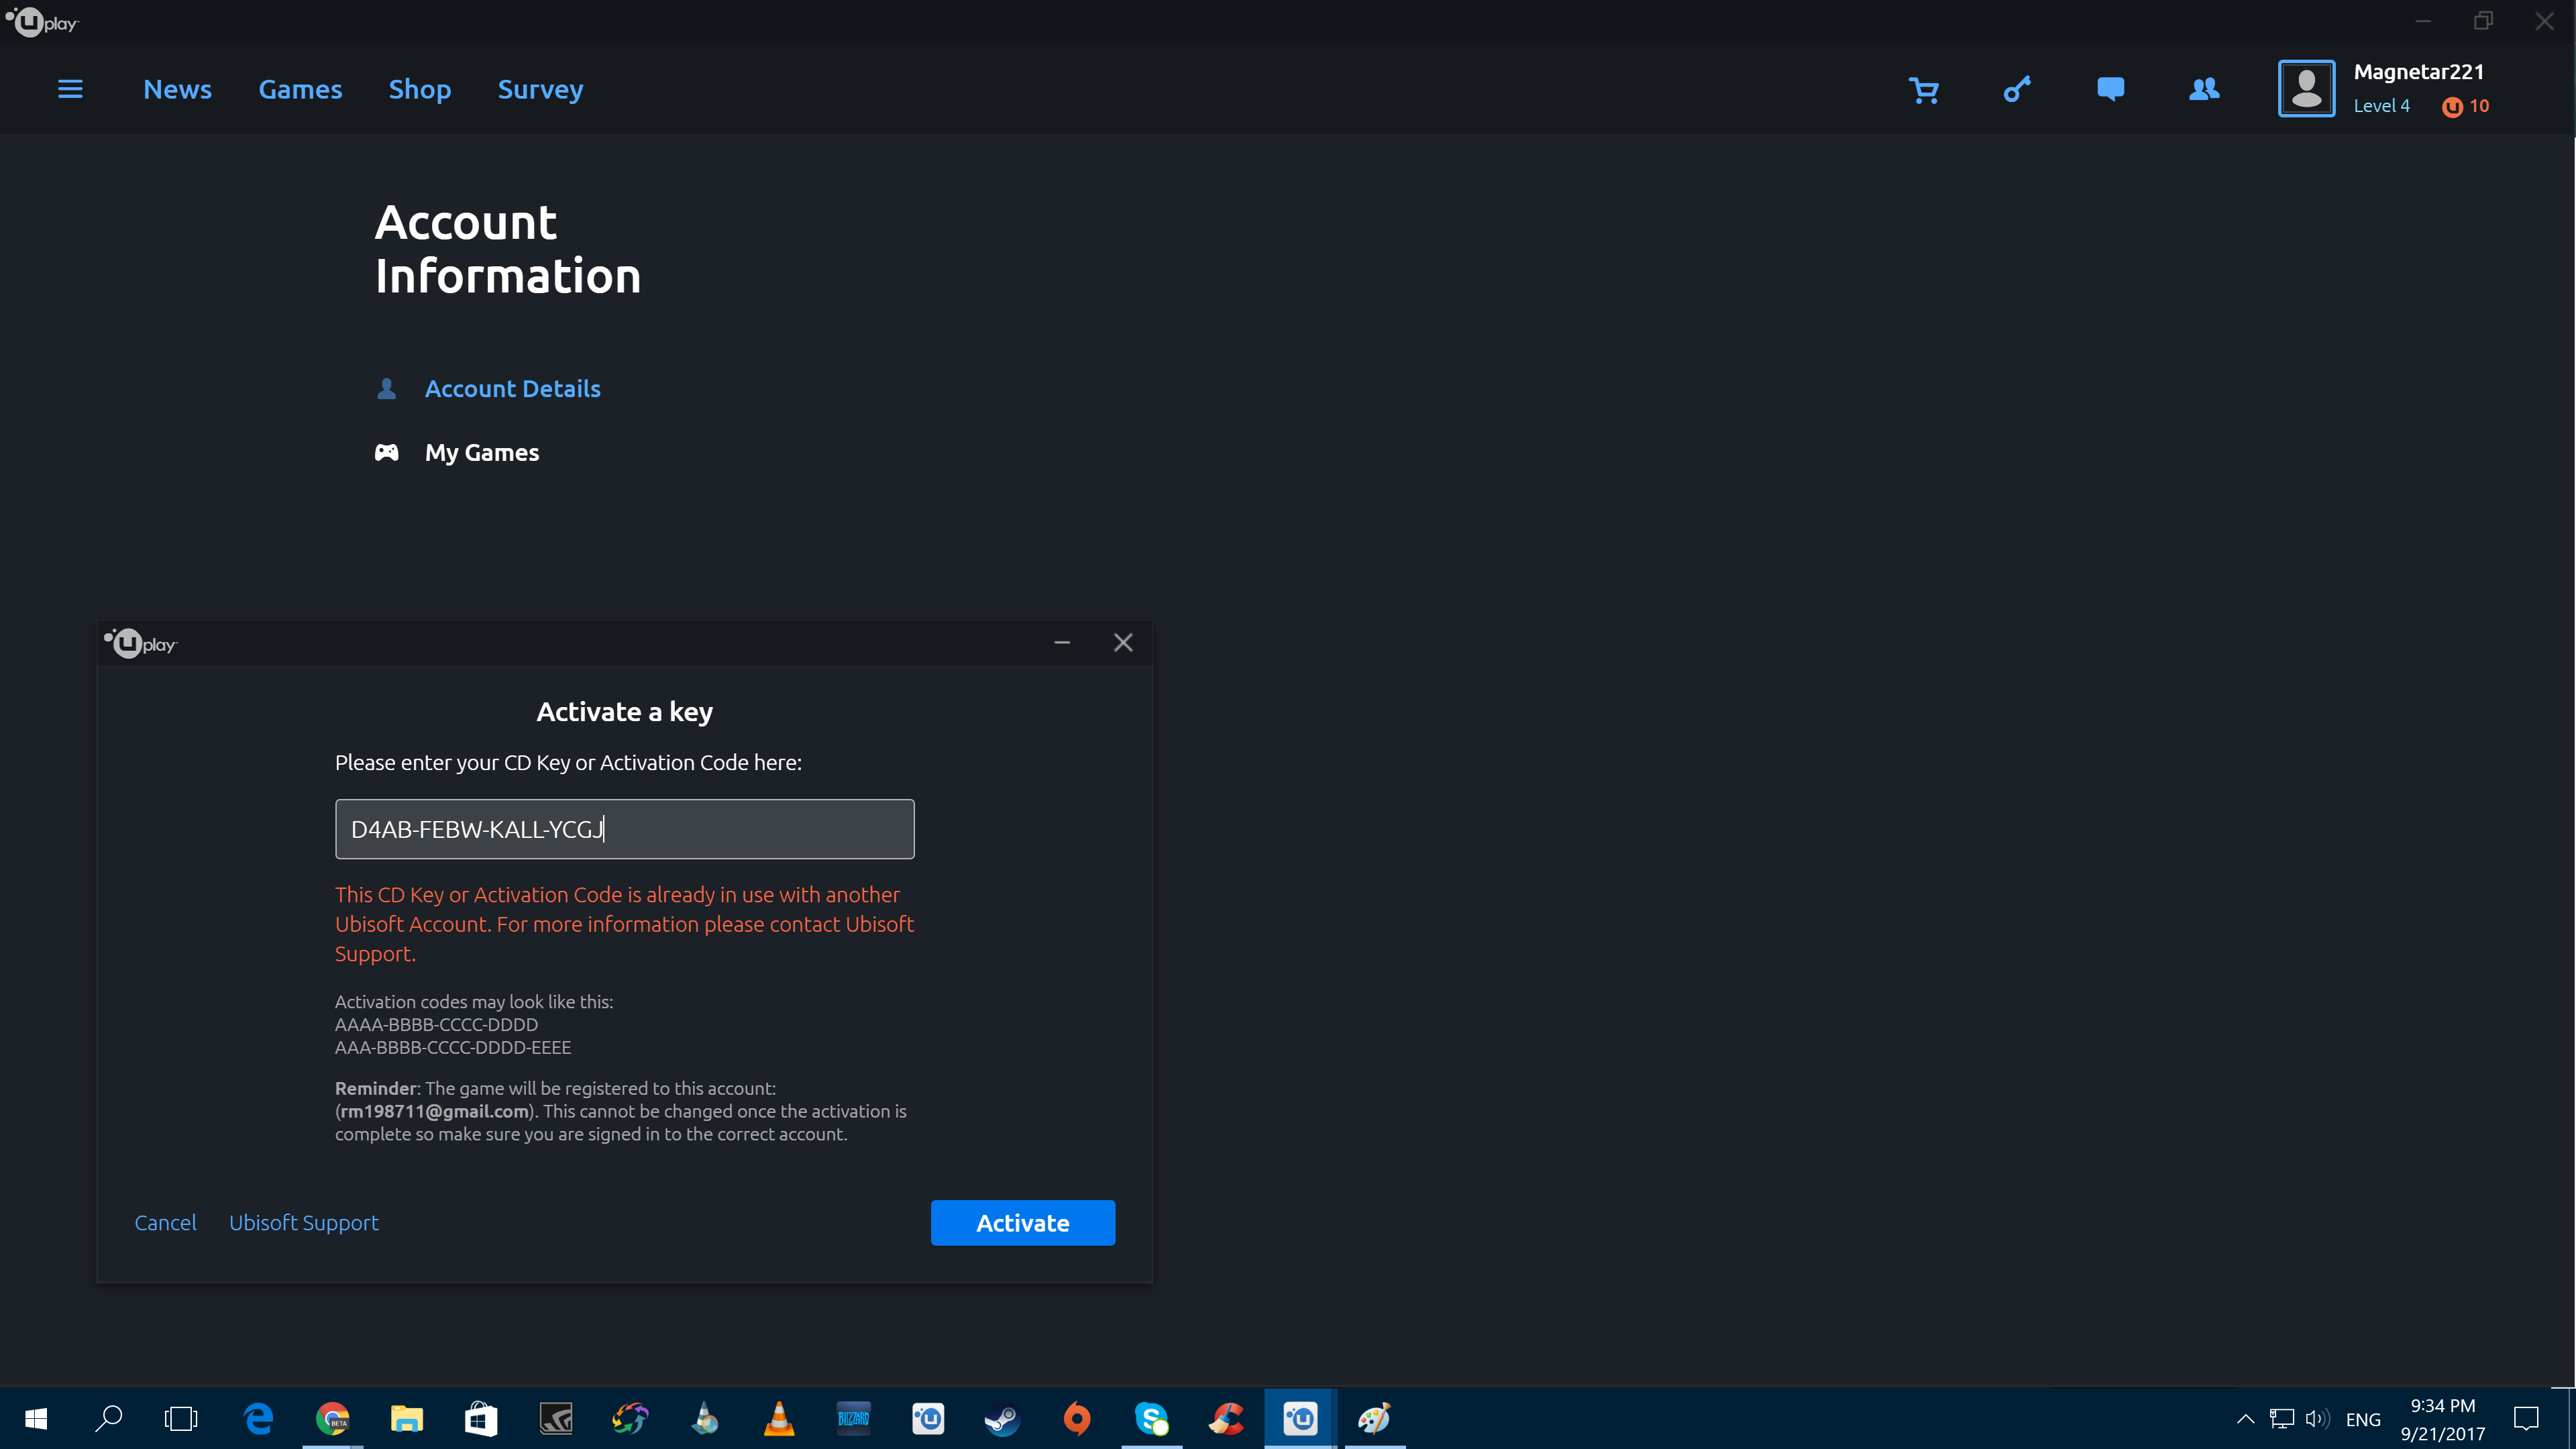The width and height of the screenshot is (2576, 1449).
Task: Open Origin from the taskbar
Action: coord(1077,1418)
